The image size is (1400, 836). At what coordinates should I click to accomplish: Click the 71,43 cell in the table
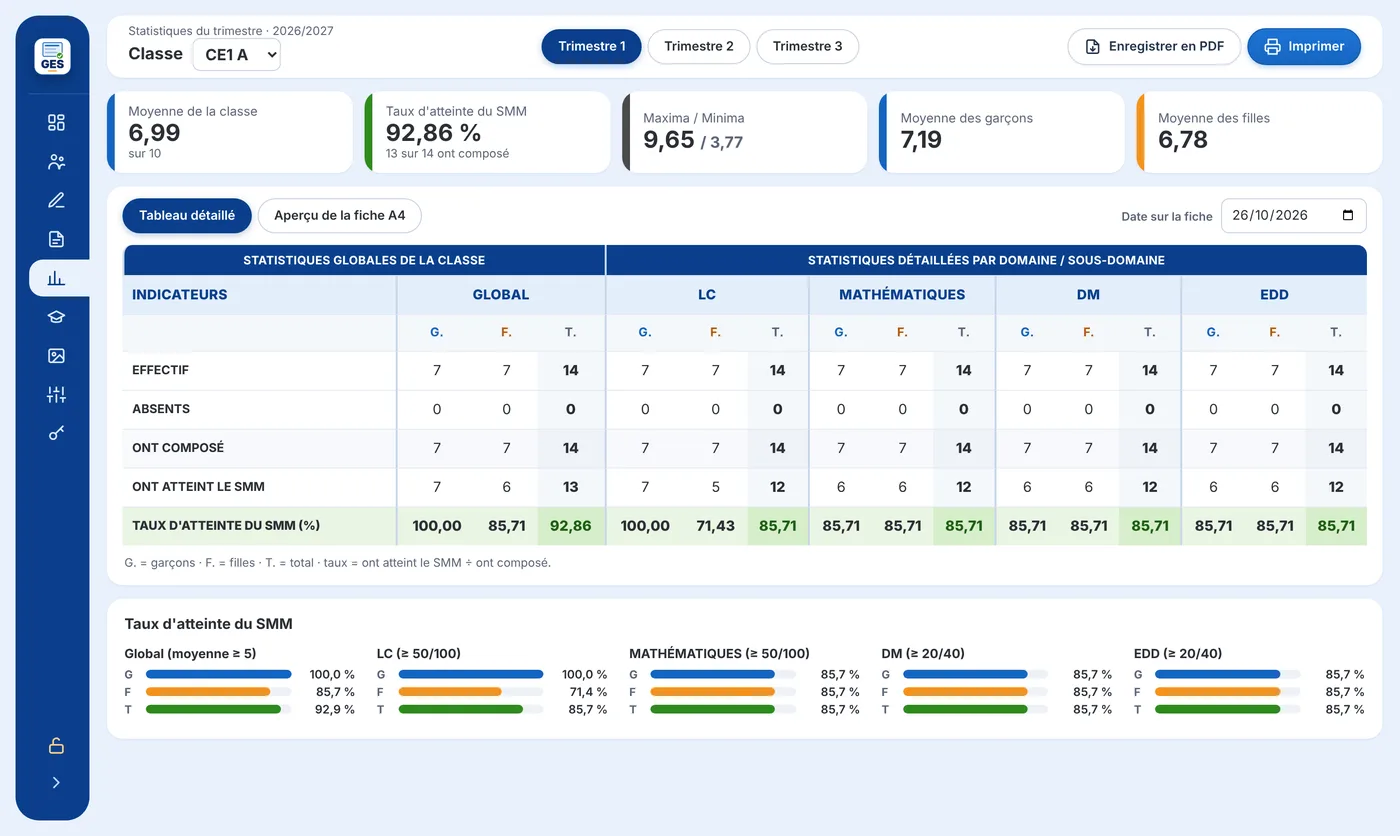[x=715, y=526]
